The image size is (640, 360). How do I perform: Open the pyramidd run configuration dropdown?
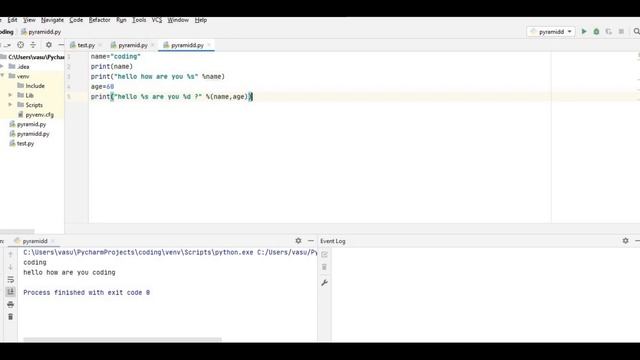(x=551, y=31)
